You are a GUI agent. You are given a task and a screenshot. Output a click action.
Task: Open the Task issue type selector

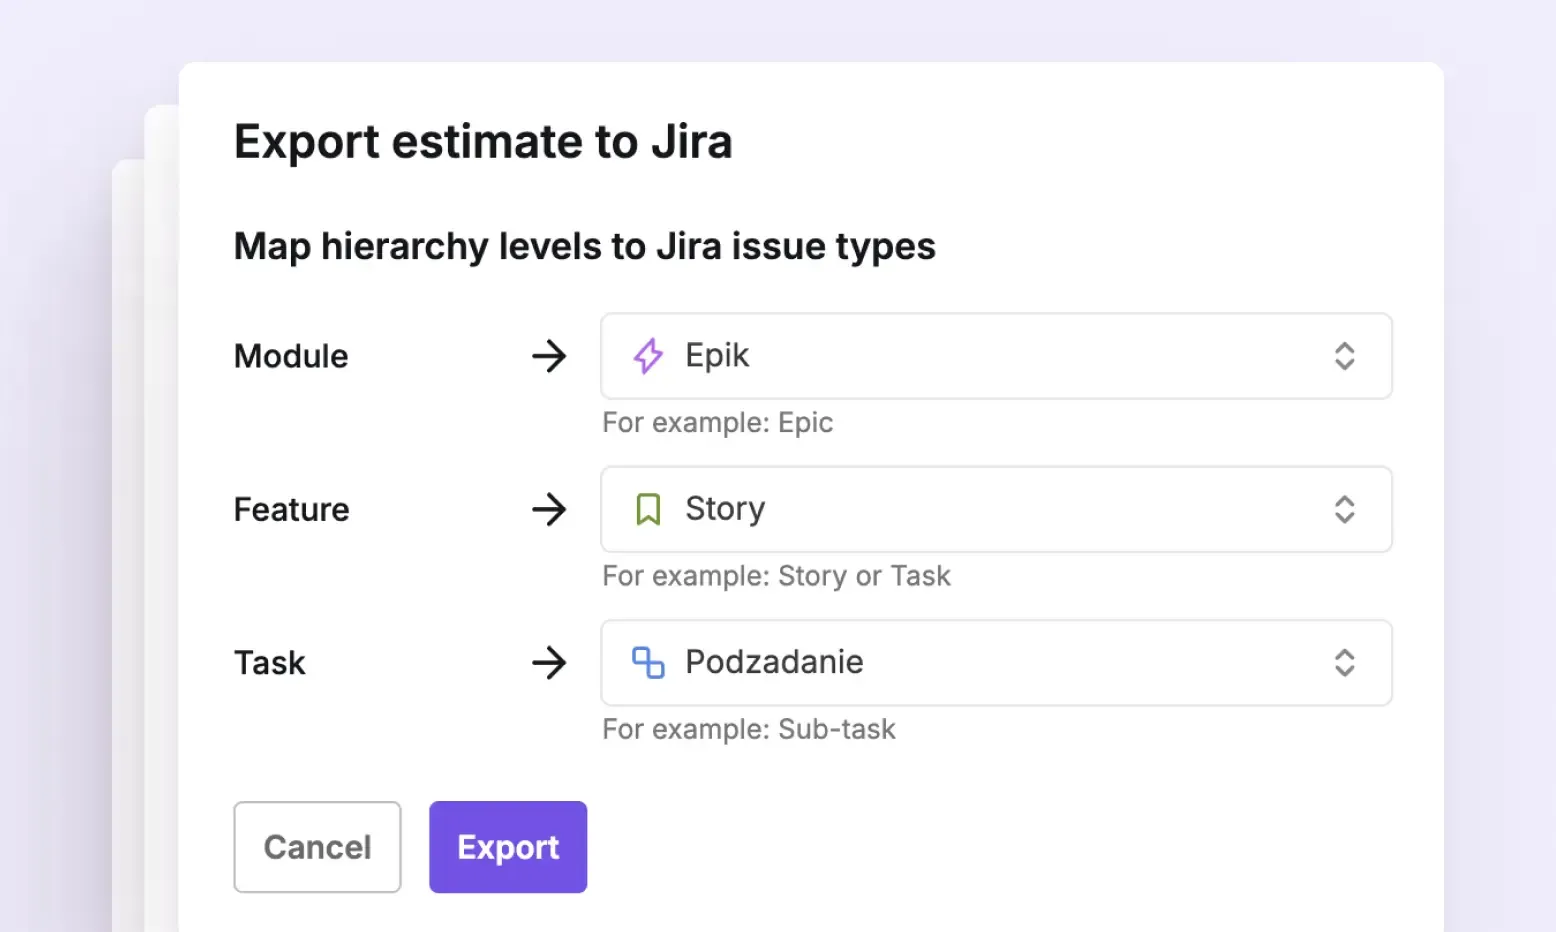996,662
